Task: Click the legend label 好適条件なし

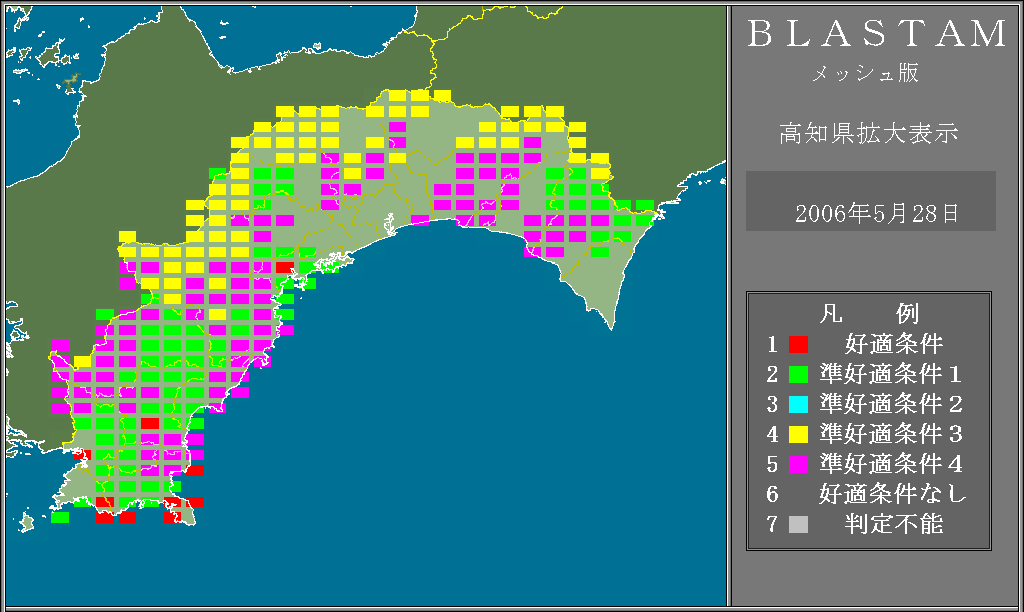Action: point(893,494)
